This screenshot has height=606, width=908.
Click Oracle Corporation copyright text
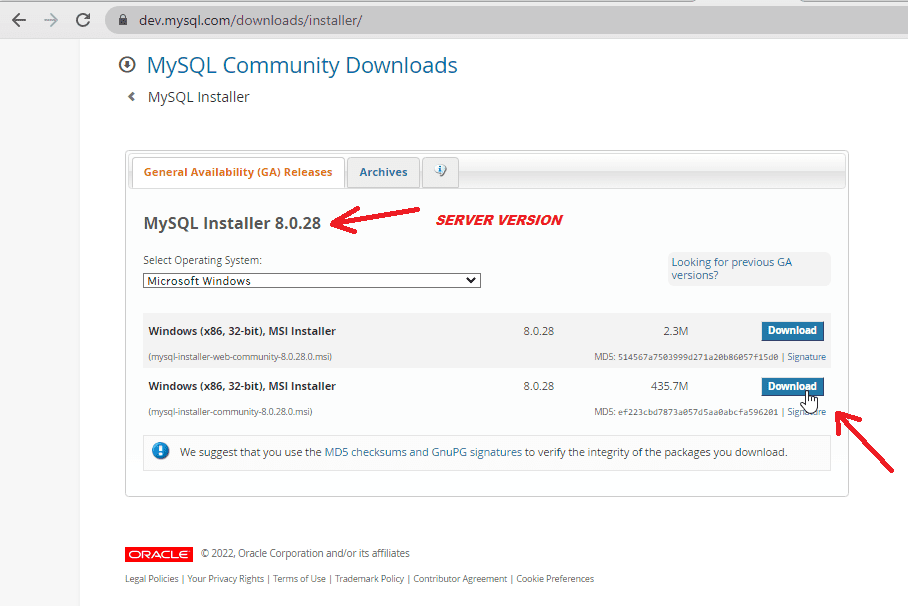coord(305,553)
